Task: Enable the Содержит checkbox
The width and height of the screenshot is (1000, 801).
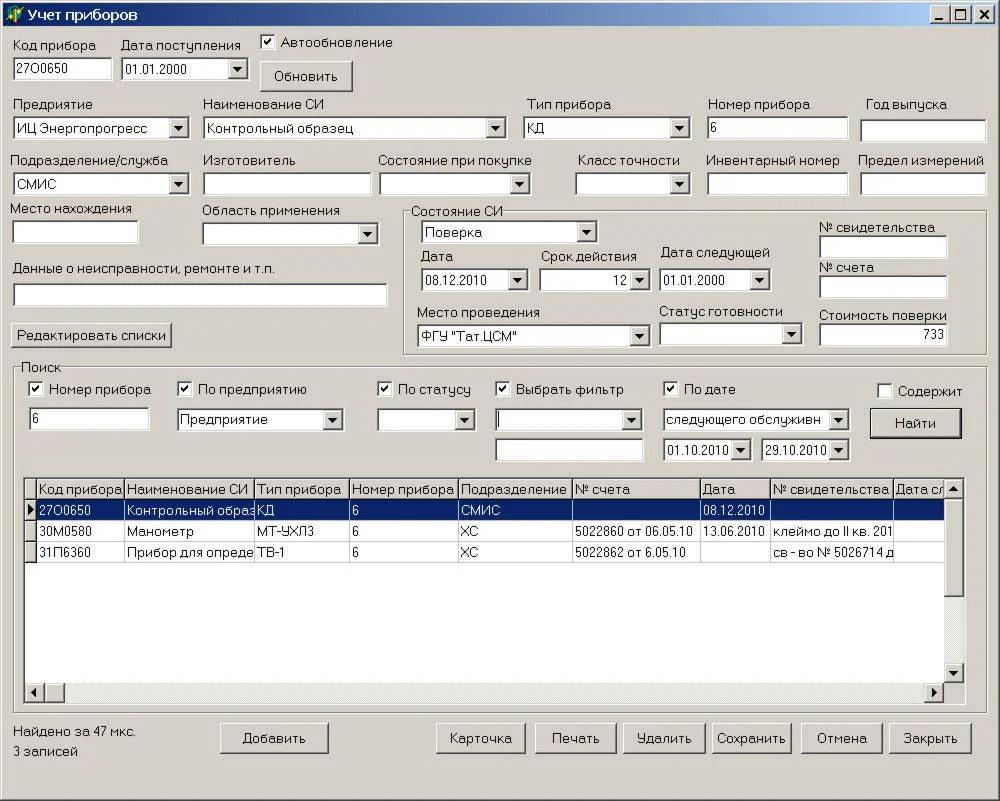Action: tap(884, 391)
